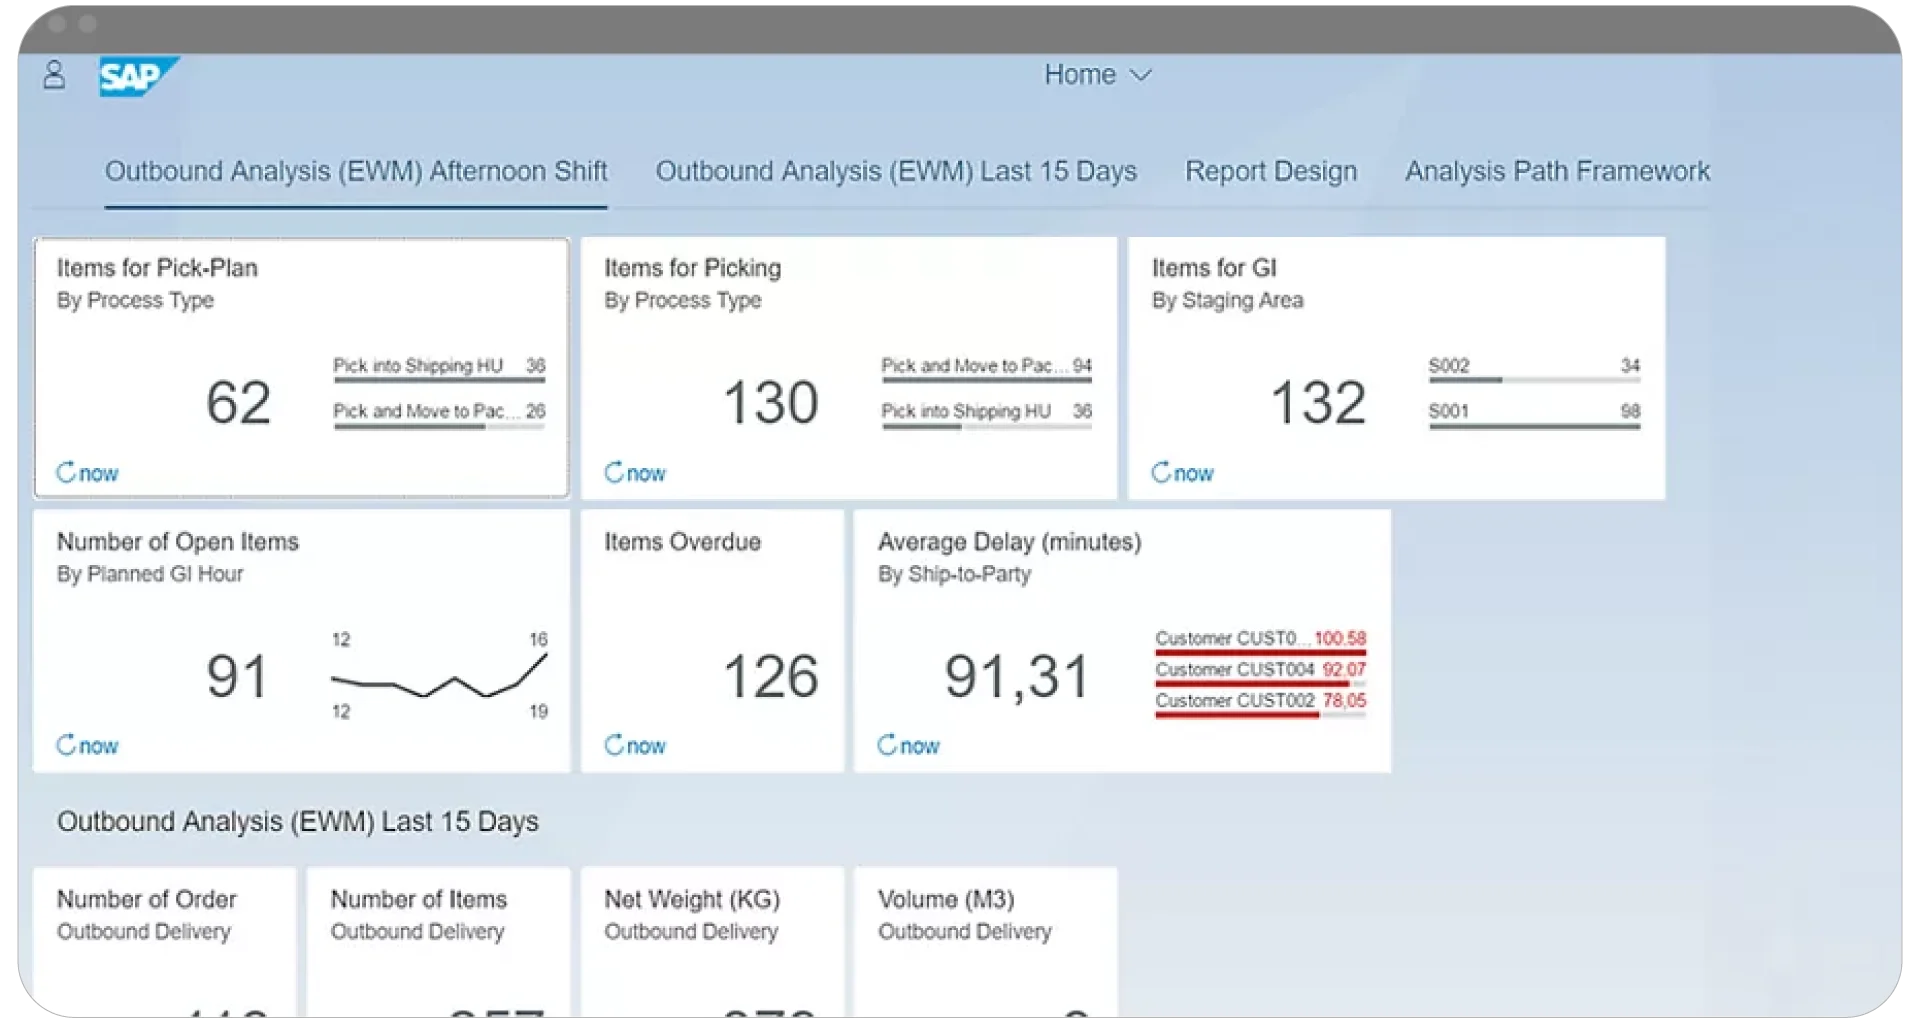Switch to Outbound Analysis Last 15 Days tab
The image size is (1920, 1021).
click(896, 171)
